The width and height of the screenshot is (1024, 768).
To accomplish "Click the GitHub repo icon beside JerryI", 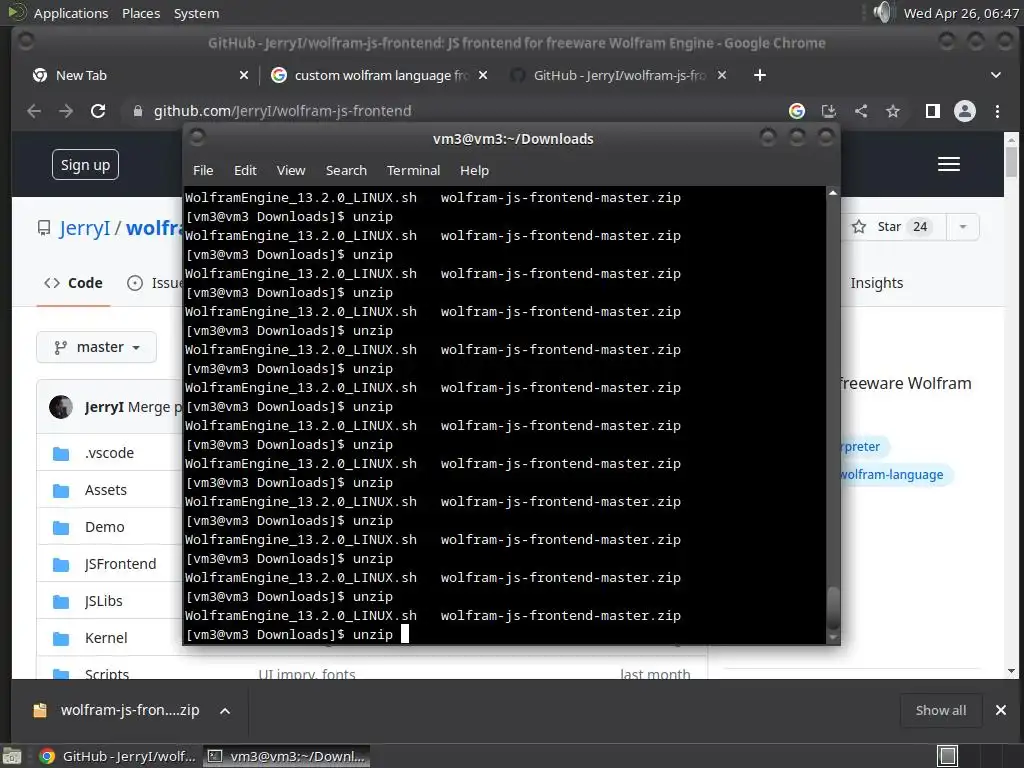I will pyautogui.click(x=44, y=228).
